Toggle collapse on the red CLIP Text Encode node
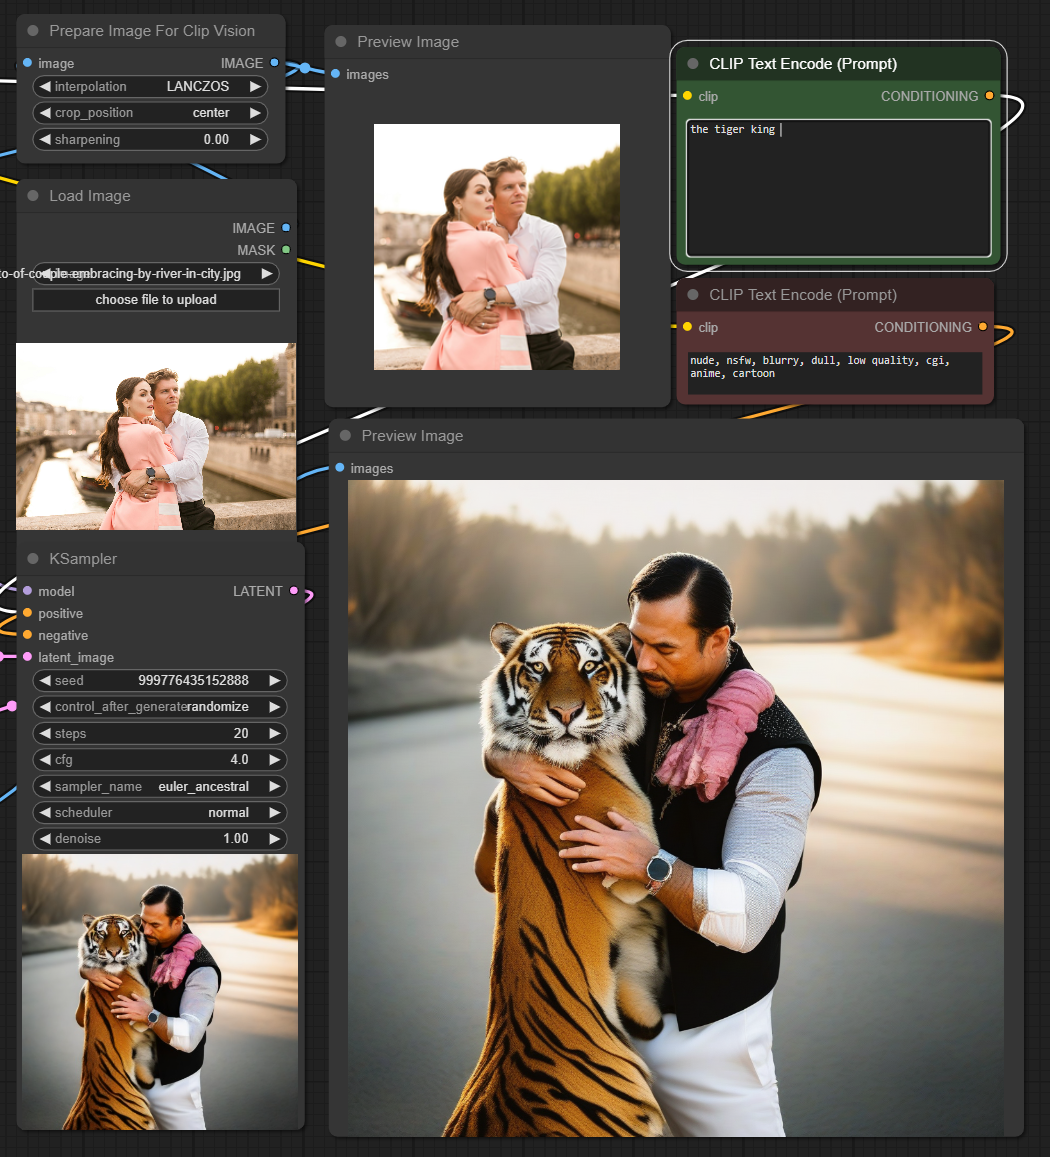The image size is (1050, 1157). click(x=693, y=295)
